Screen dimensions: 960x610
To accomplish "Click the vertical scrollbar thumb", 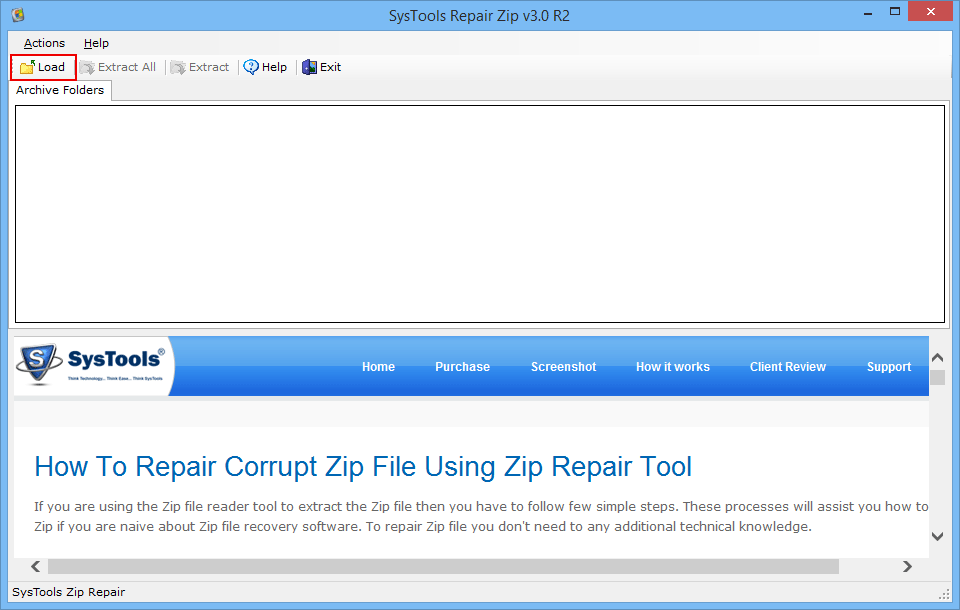I will pyautogui.click(x=937, y=377).
